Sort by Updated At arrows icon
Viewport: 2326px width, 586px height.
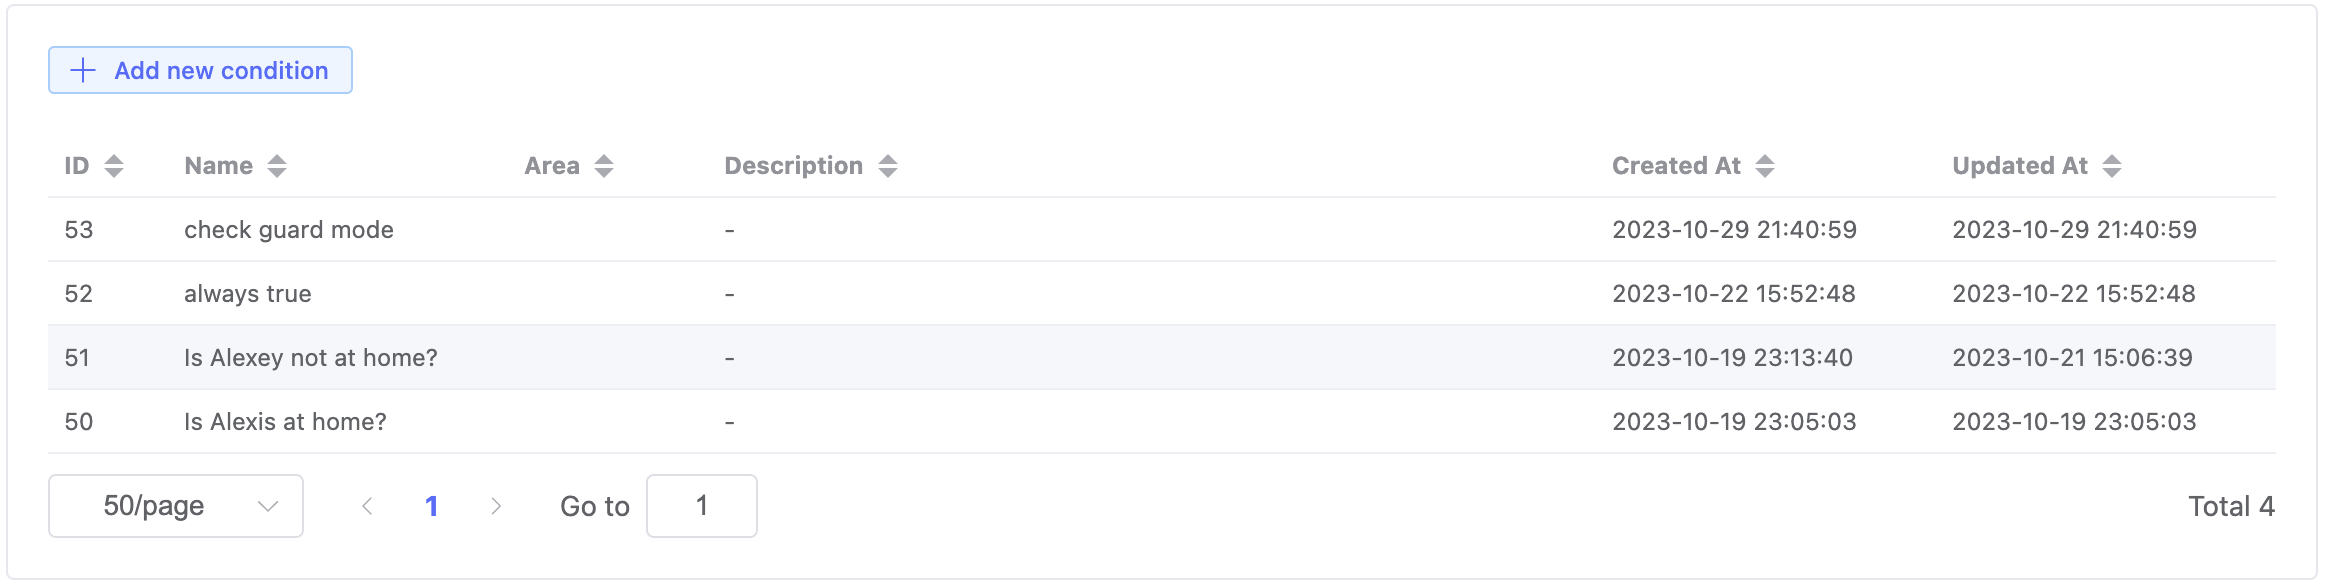2112,166
